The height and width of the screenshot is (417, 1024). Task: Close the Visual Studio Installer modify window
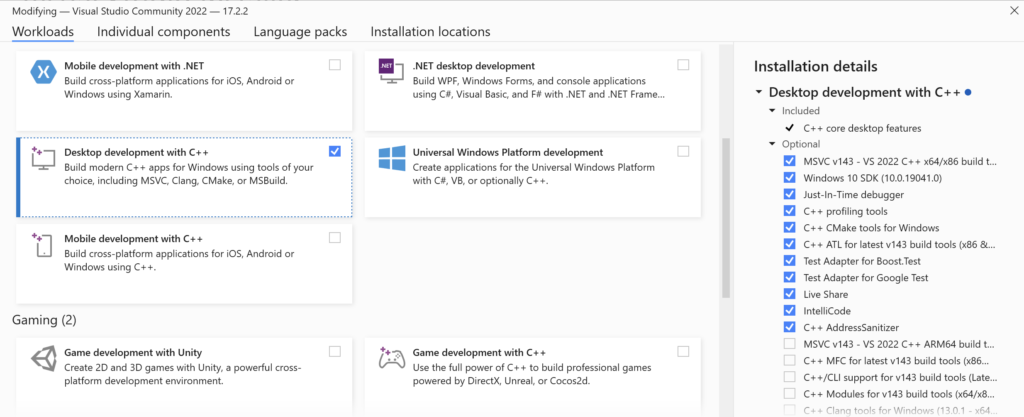click(x=1014, y=10)
